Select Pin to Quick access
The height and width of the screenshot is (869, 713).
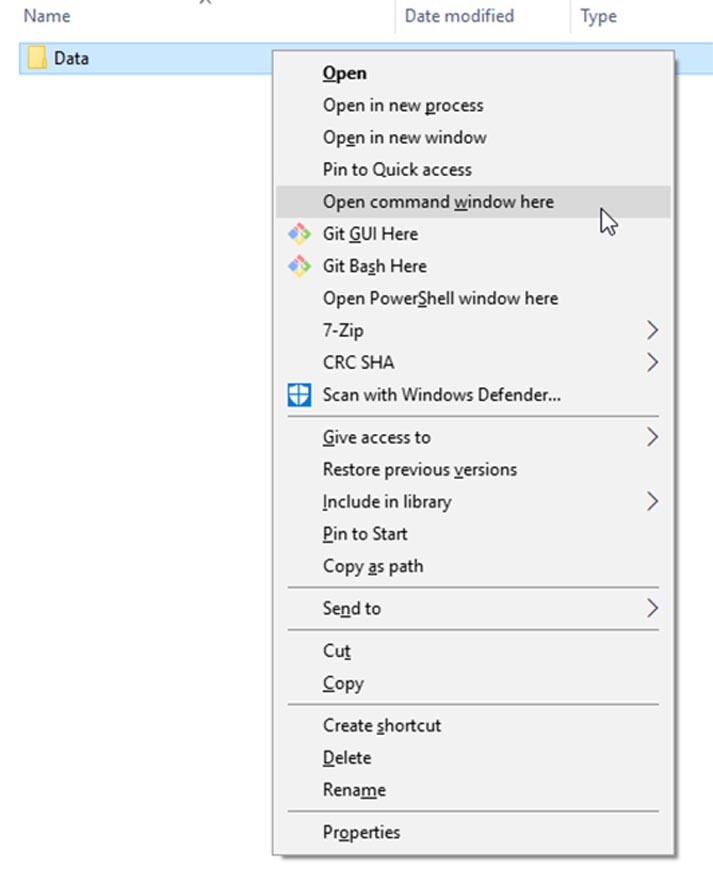[397, 170]
